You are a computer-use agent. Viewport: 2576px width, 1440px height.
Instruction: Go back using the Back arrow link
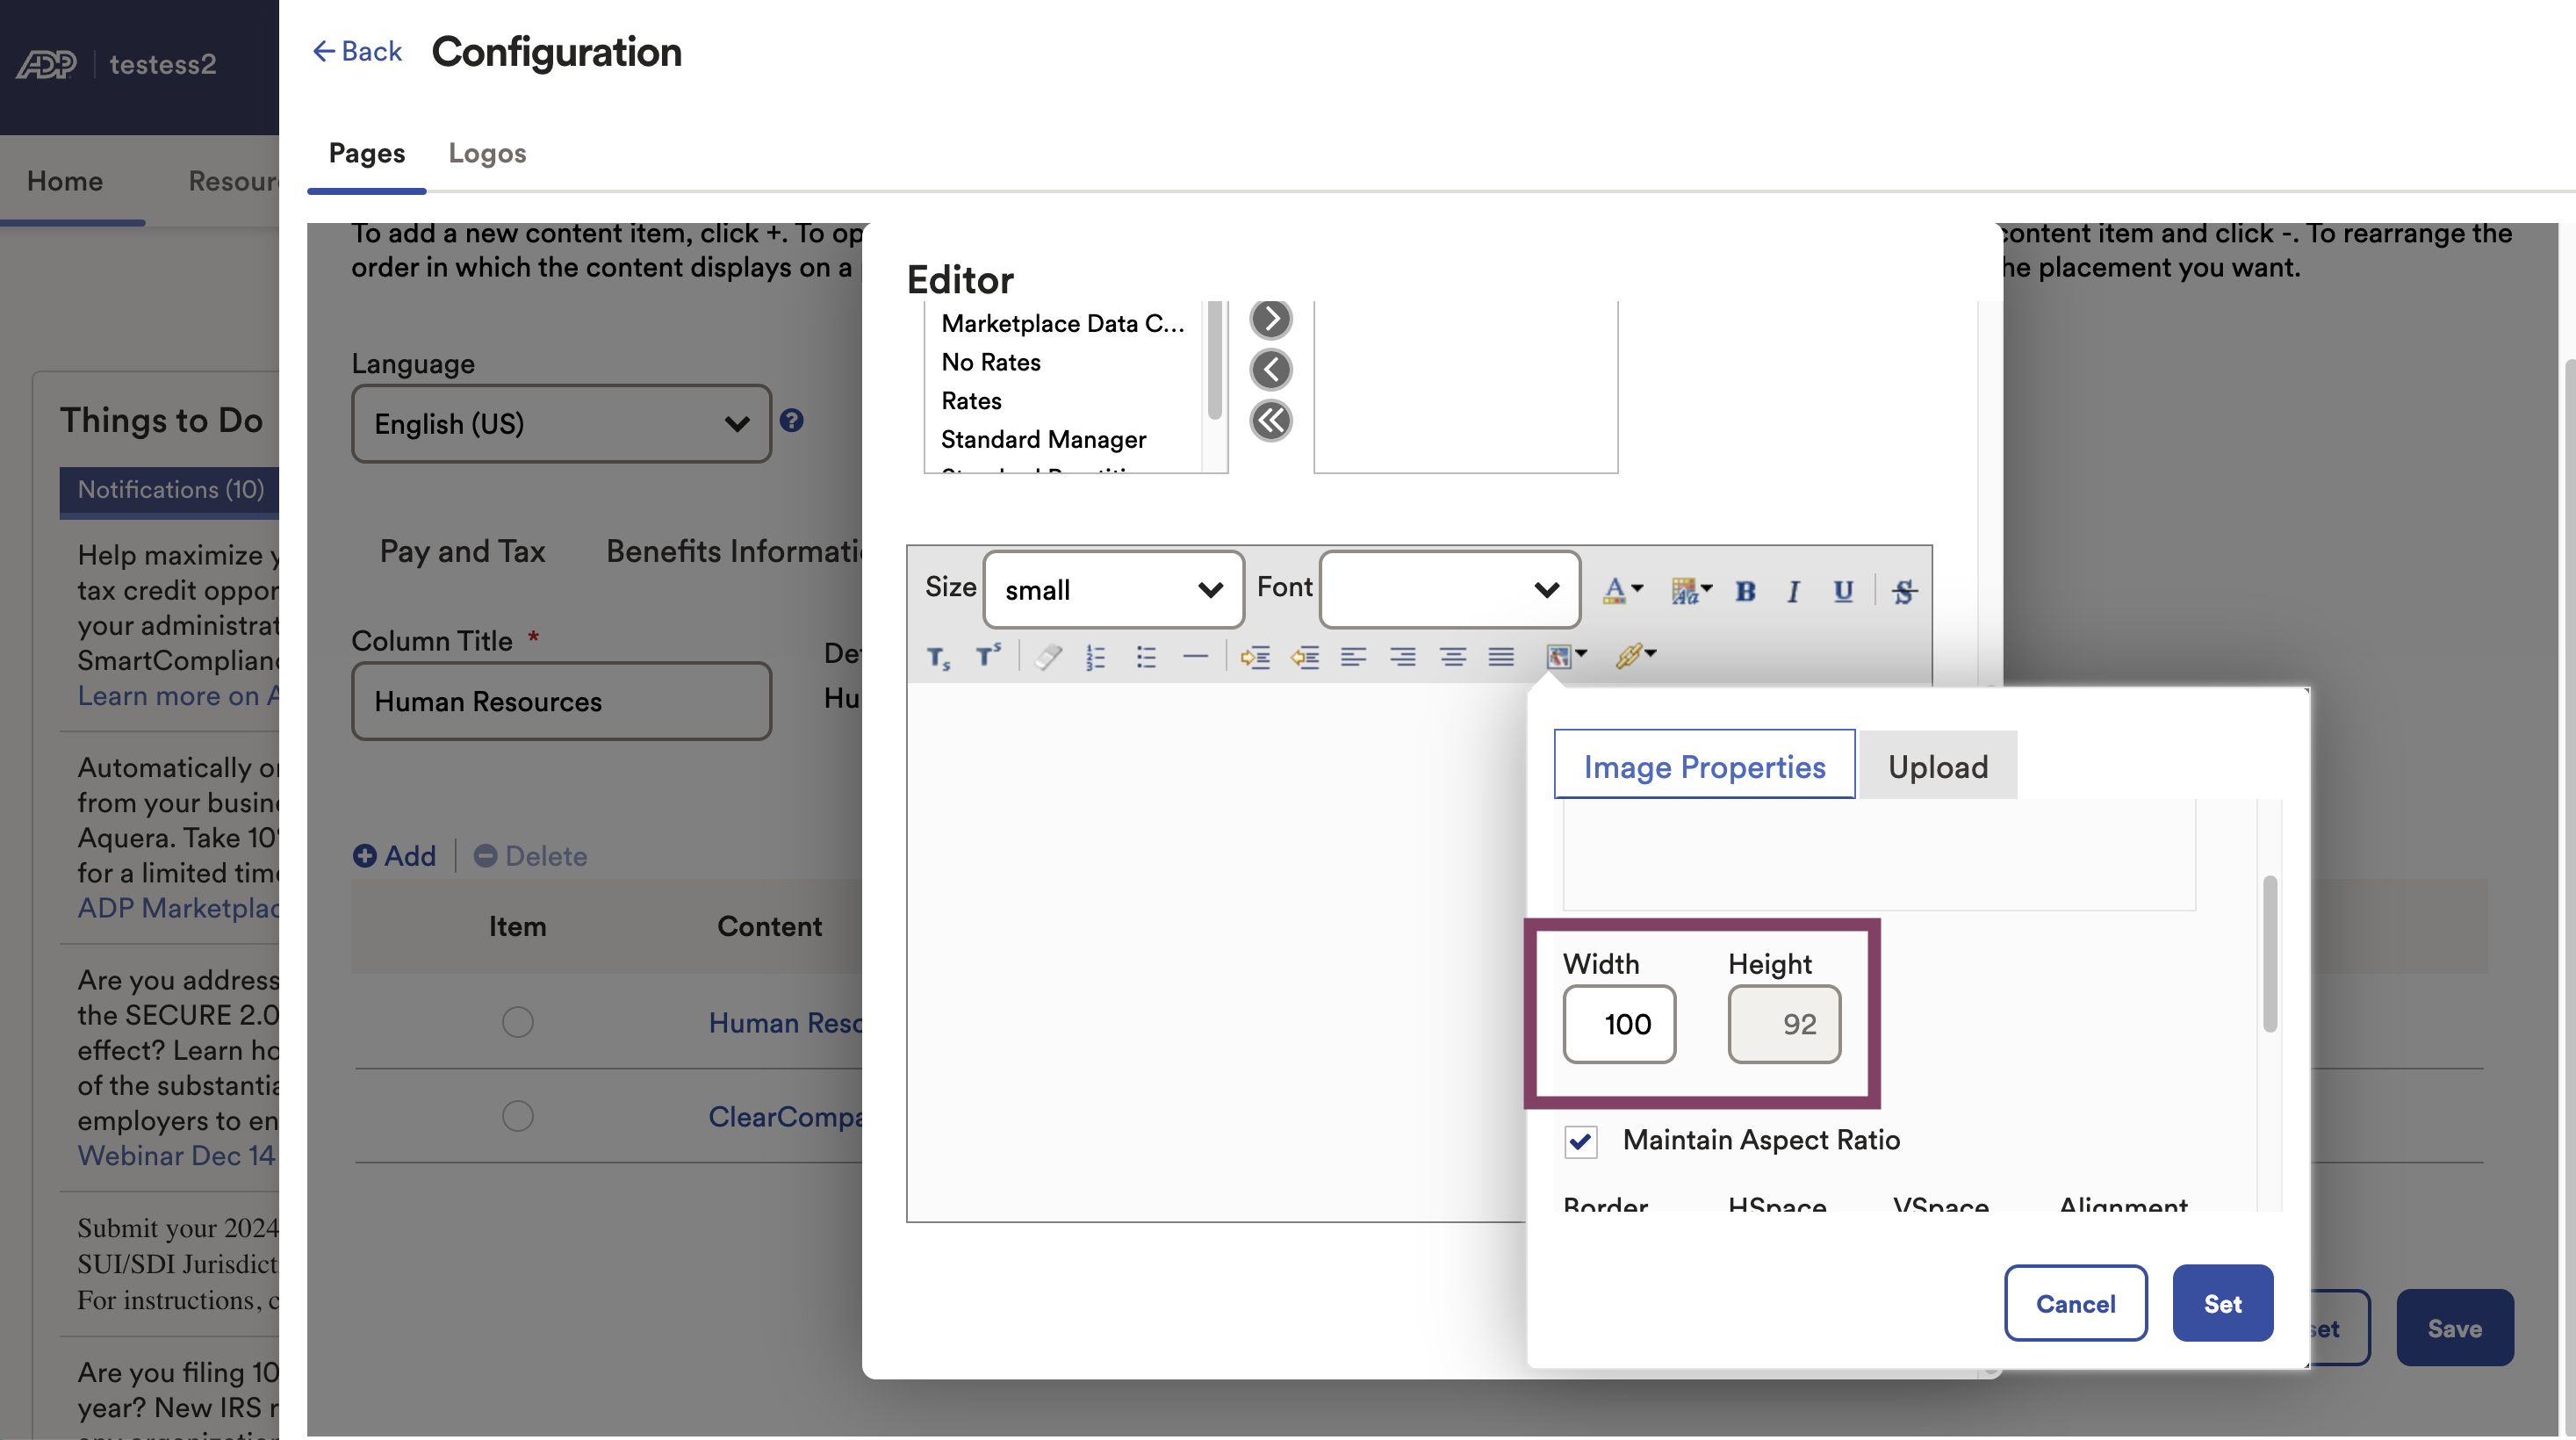coord(357,51)
